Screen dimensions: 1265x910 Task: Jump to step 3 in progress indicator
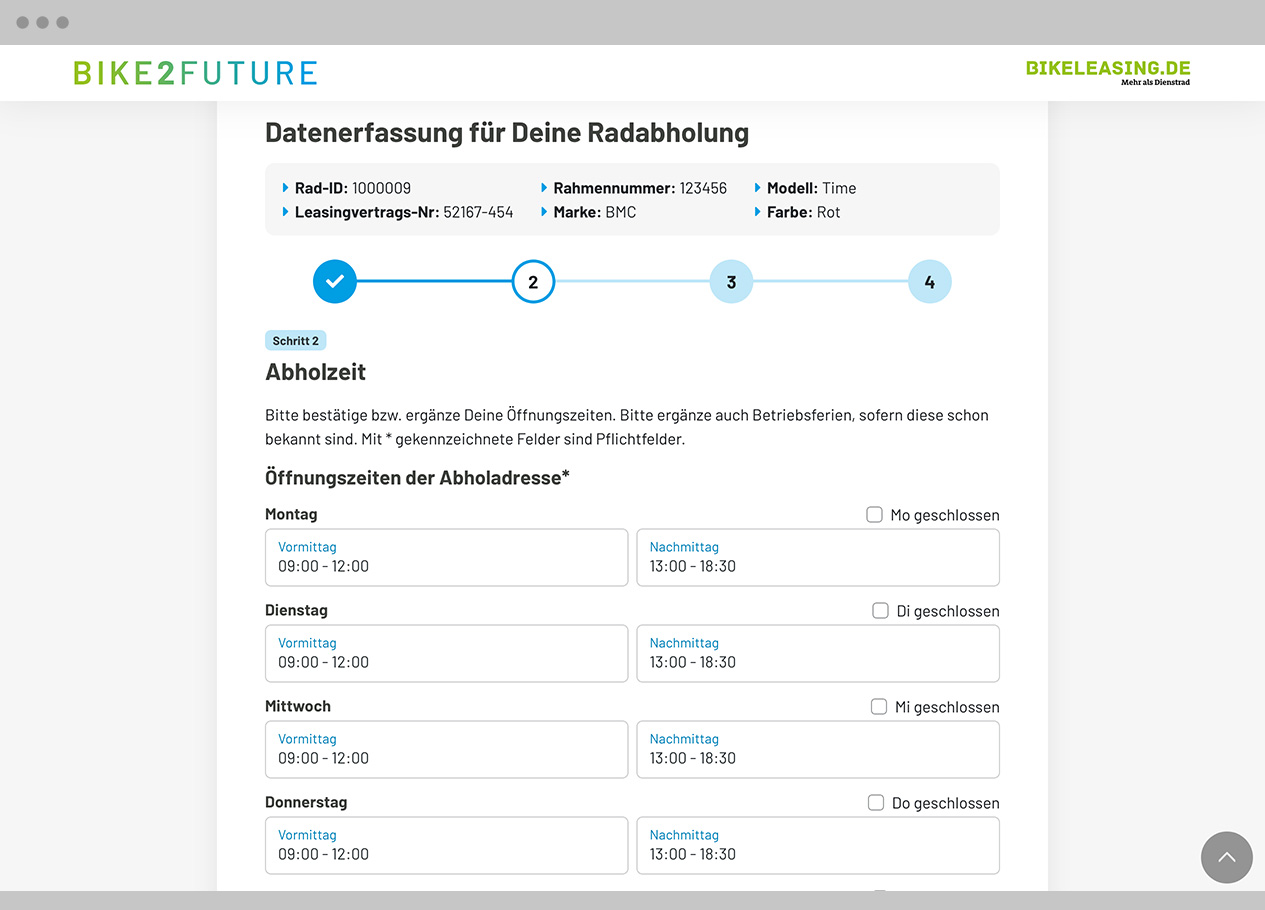pos(731,282)
